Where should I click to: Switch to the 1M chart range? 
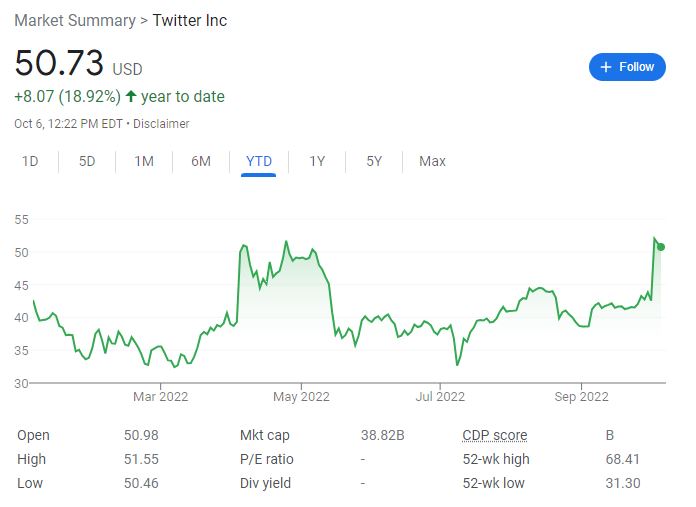(144, 161)
